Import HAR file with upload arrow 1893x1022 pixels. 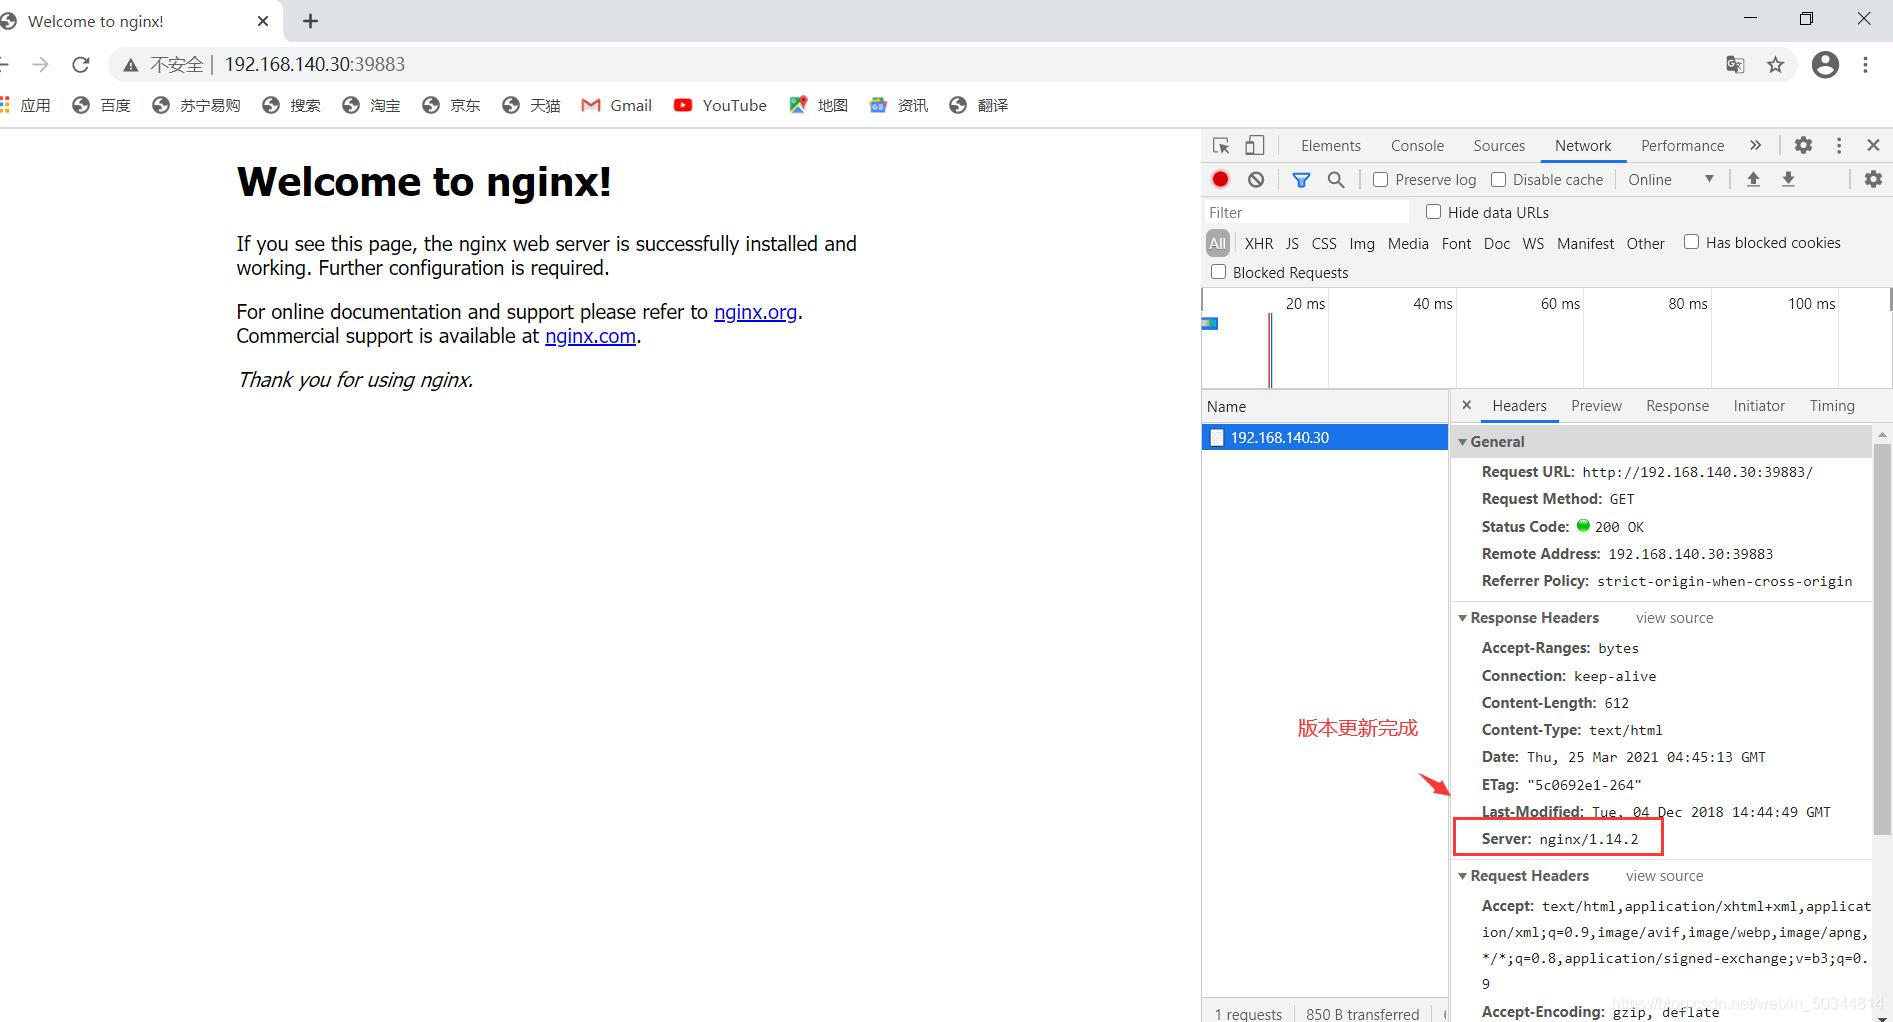coord(1753,180)
